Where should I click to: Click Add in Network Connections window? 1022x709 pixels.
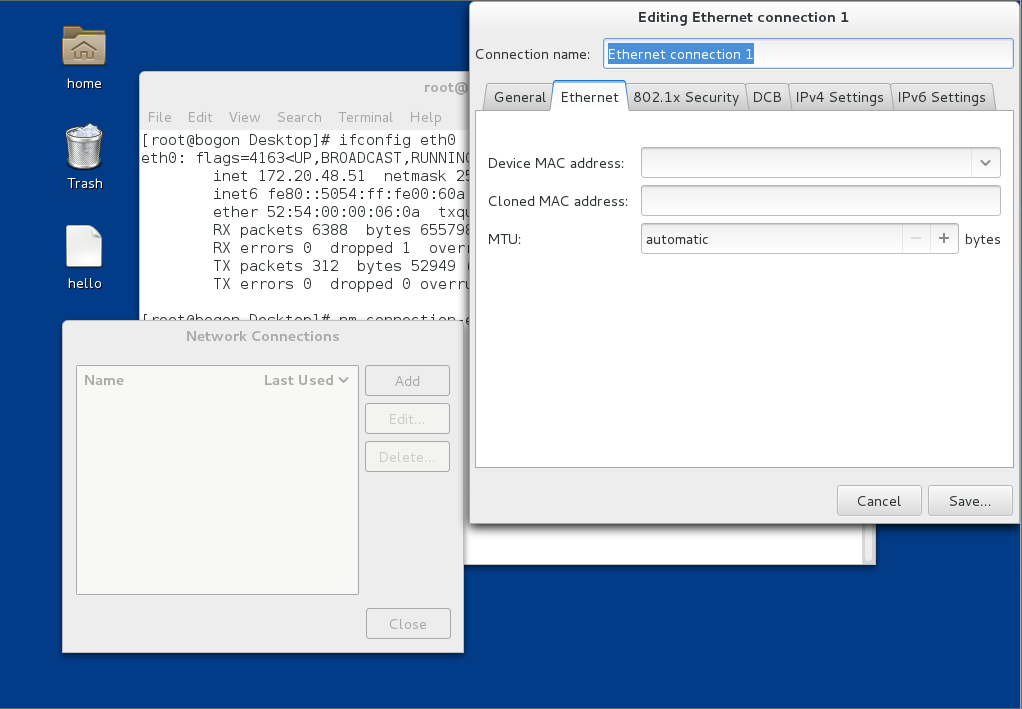click(x=407, y=381)
